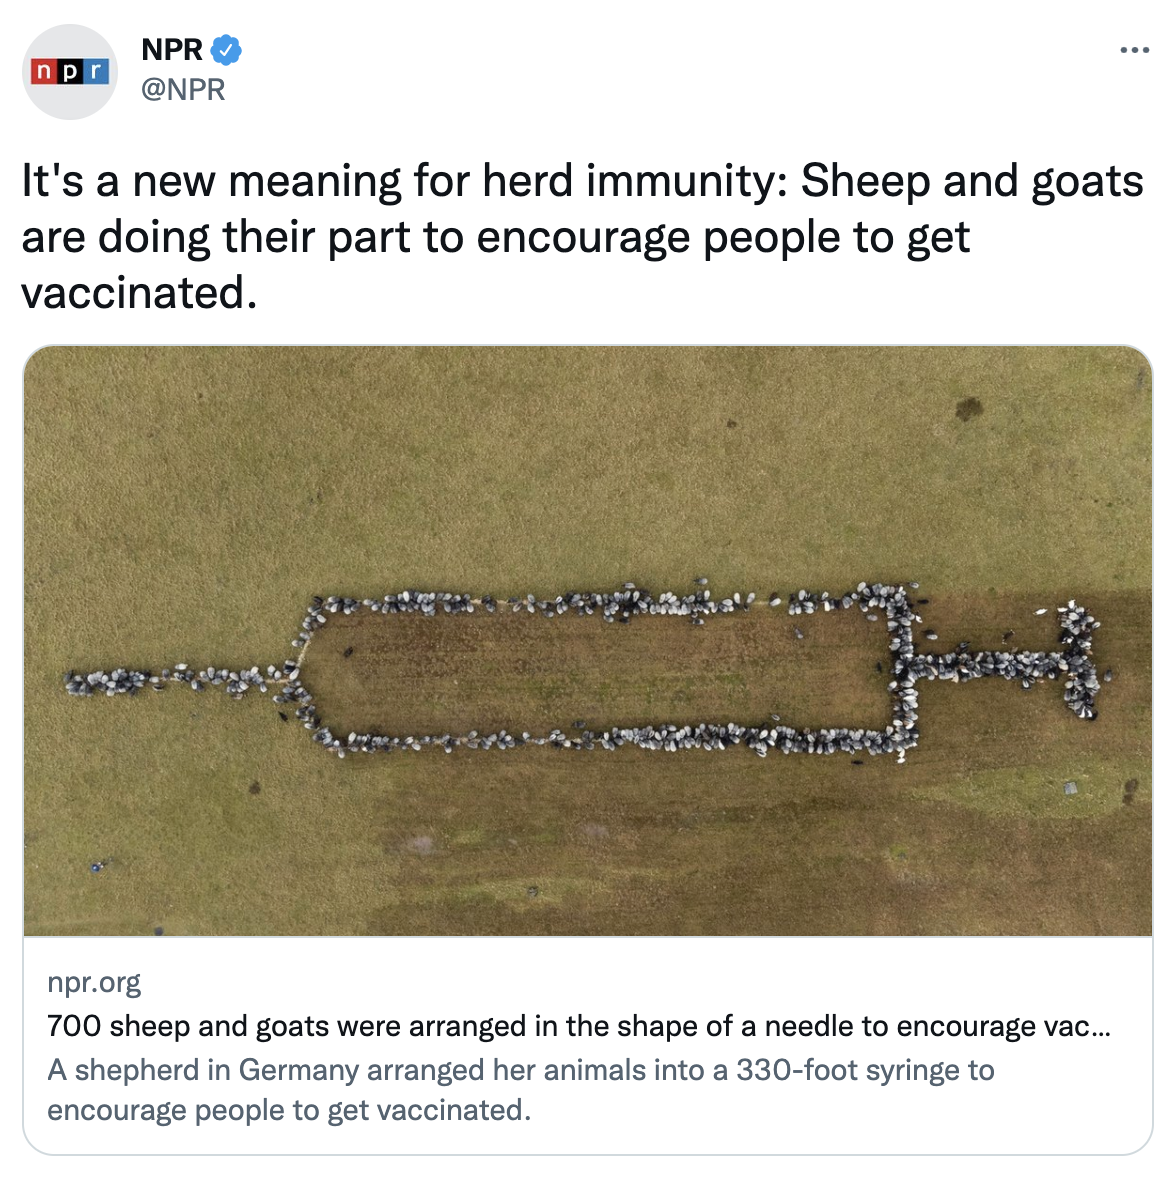
Task: Click the blue 'r' in NPR logo
Action: pyautogui.click(x=95, y=72)
